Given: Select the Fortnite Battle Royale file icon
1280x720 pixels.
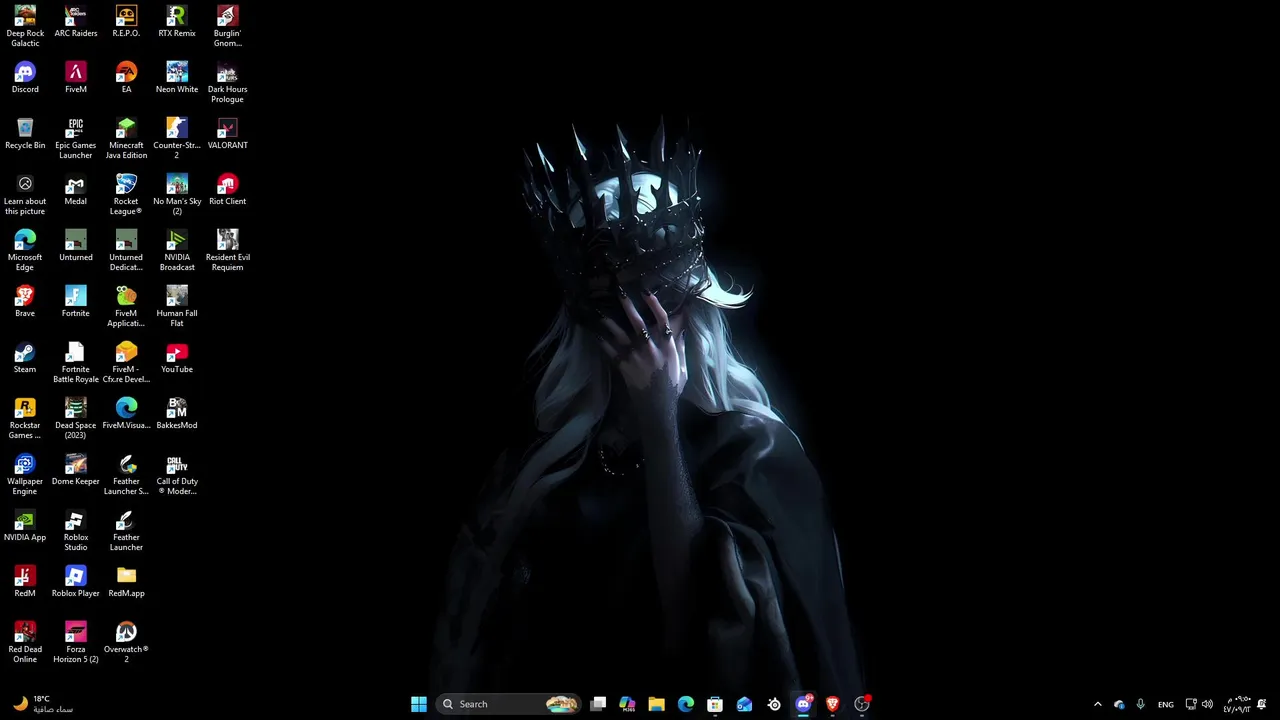Looking at the screenshot, I should click(x=76, y=362).
